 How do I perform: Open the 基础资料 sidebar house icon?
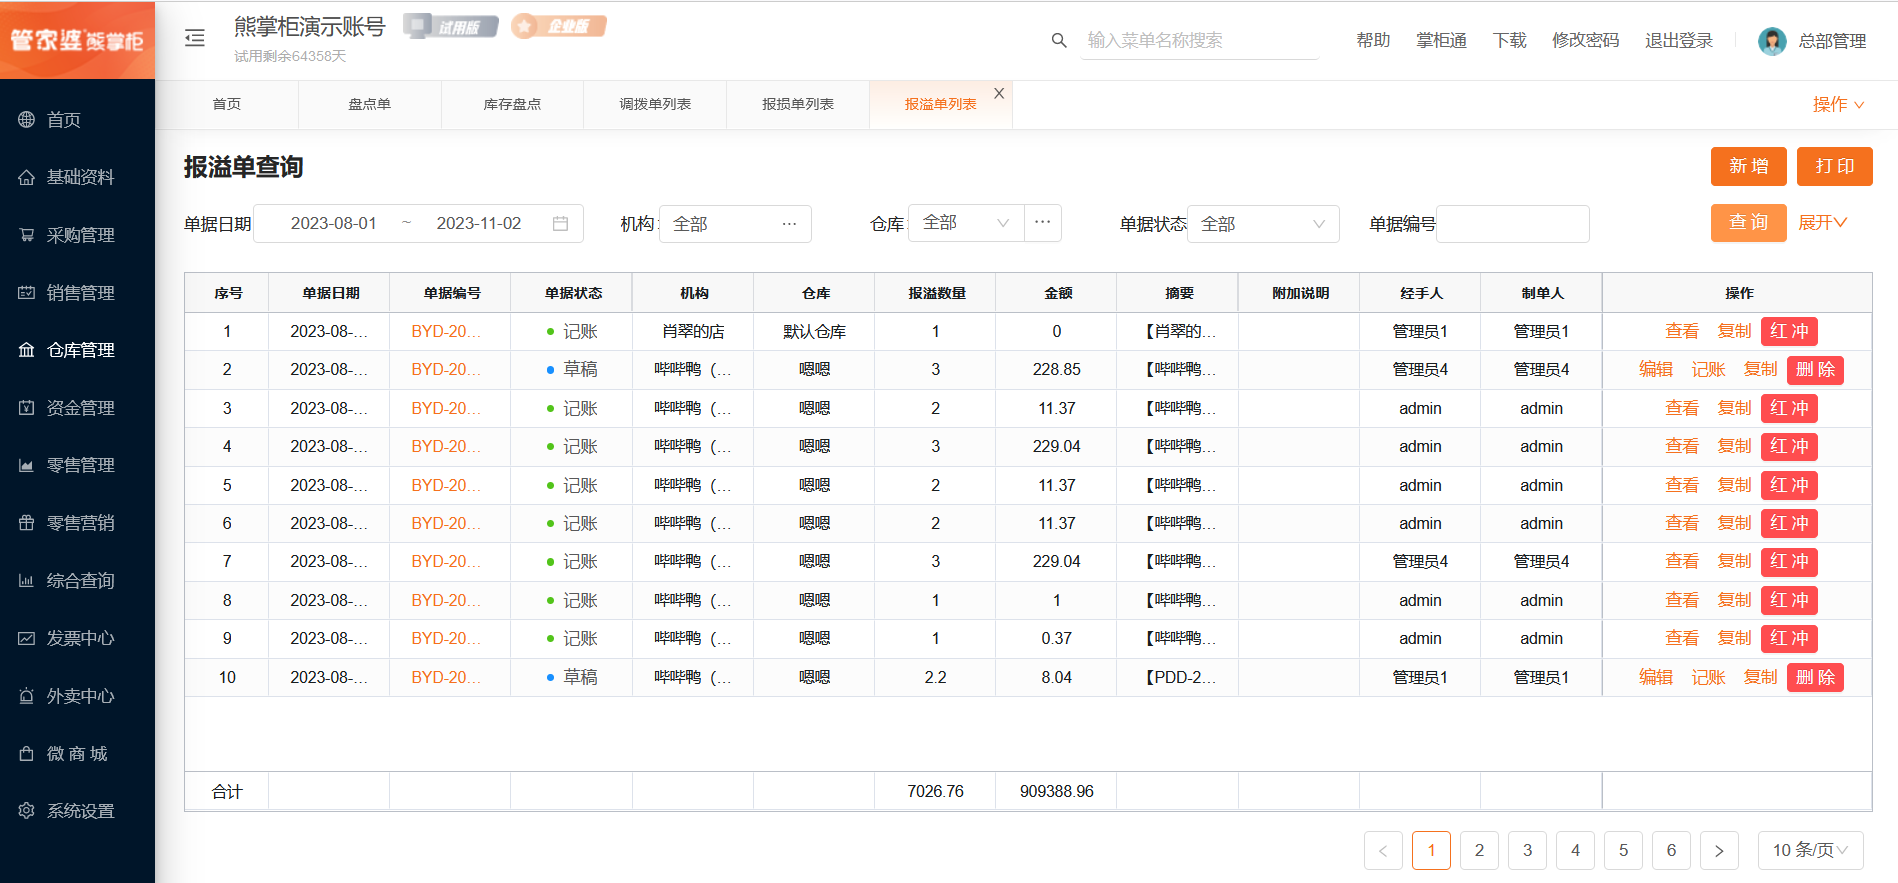[x=27, y=177]
